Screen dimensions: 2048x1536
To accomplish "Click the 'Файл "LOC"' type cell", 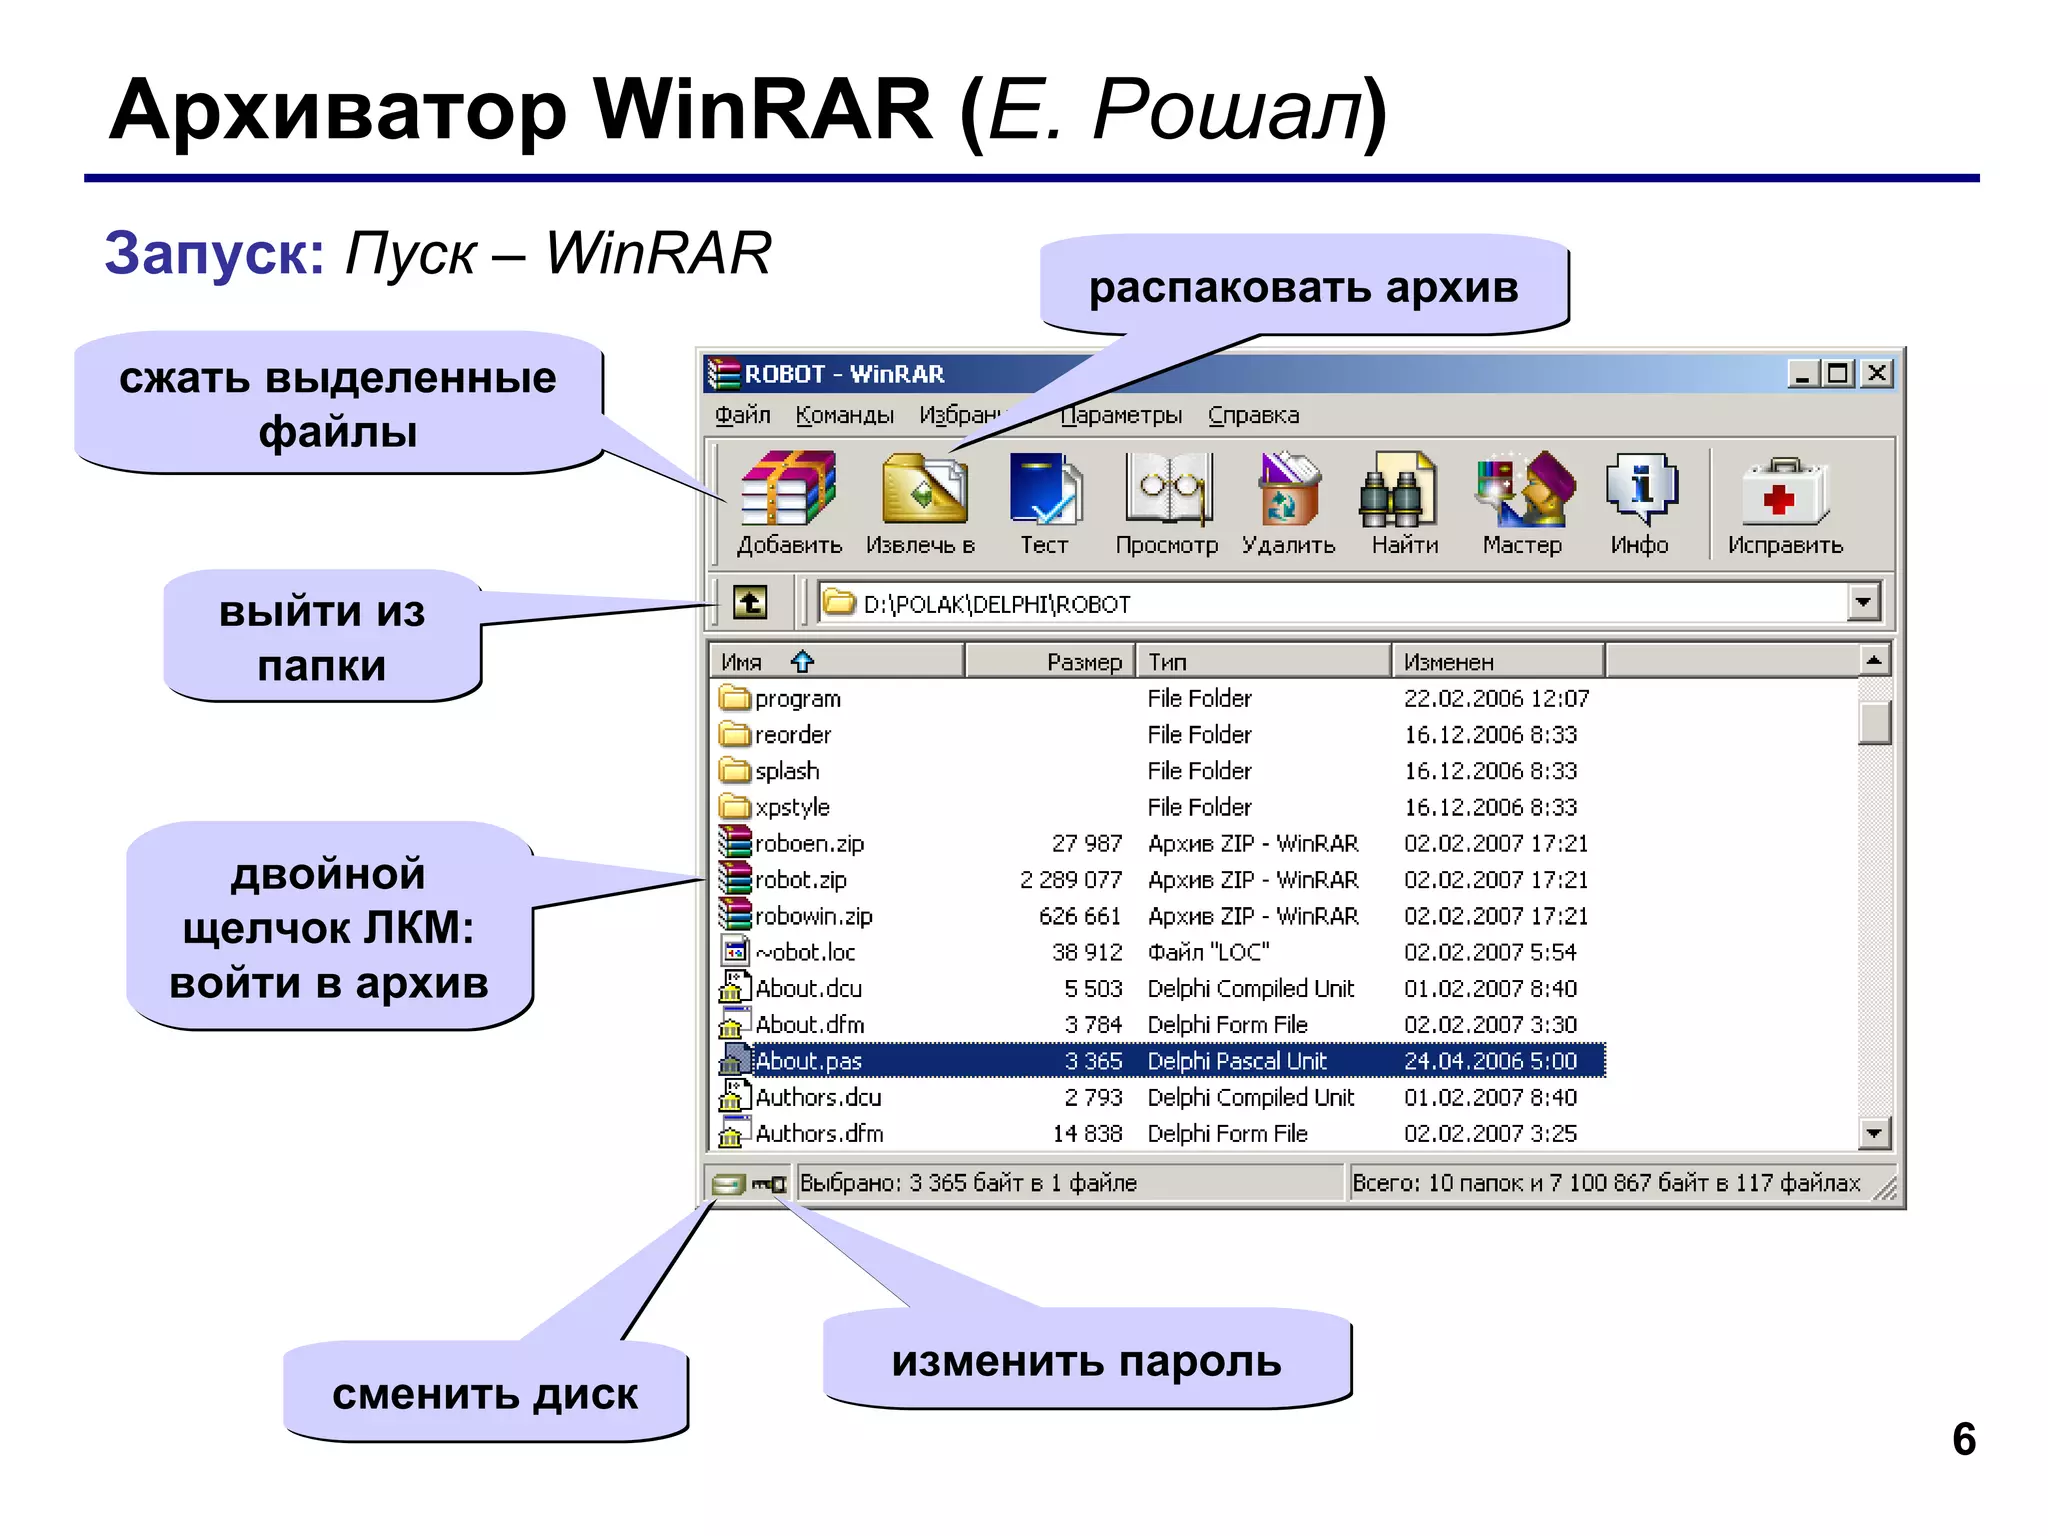I will (x=1208, y=951).
